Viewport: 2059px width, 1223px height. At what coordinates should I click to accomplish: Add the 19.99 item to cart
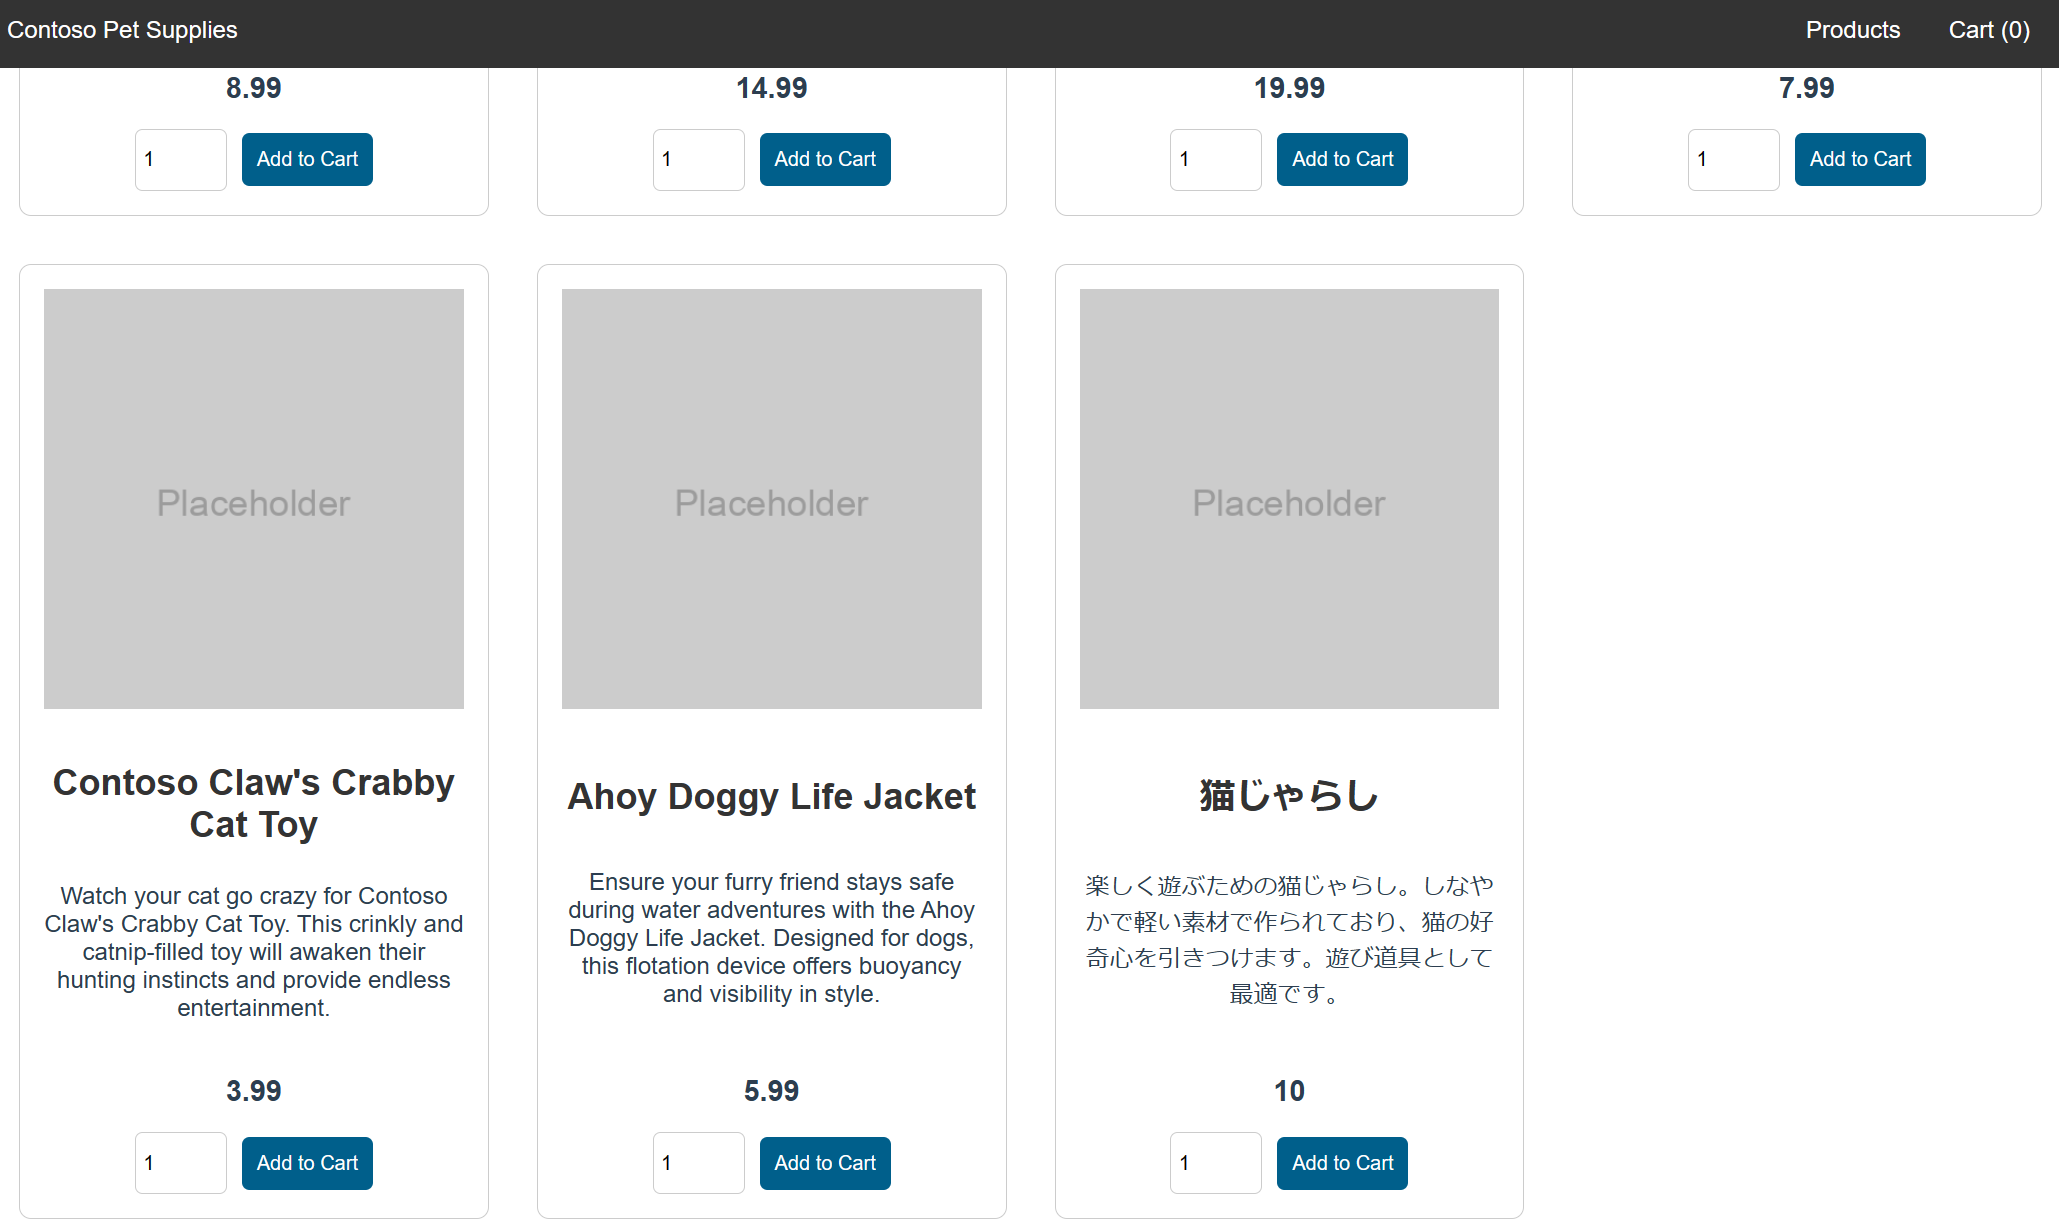coord(1342,159)
